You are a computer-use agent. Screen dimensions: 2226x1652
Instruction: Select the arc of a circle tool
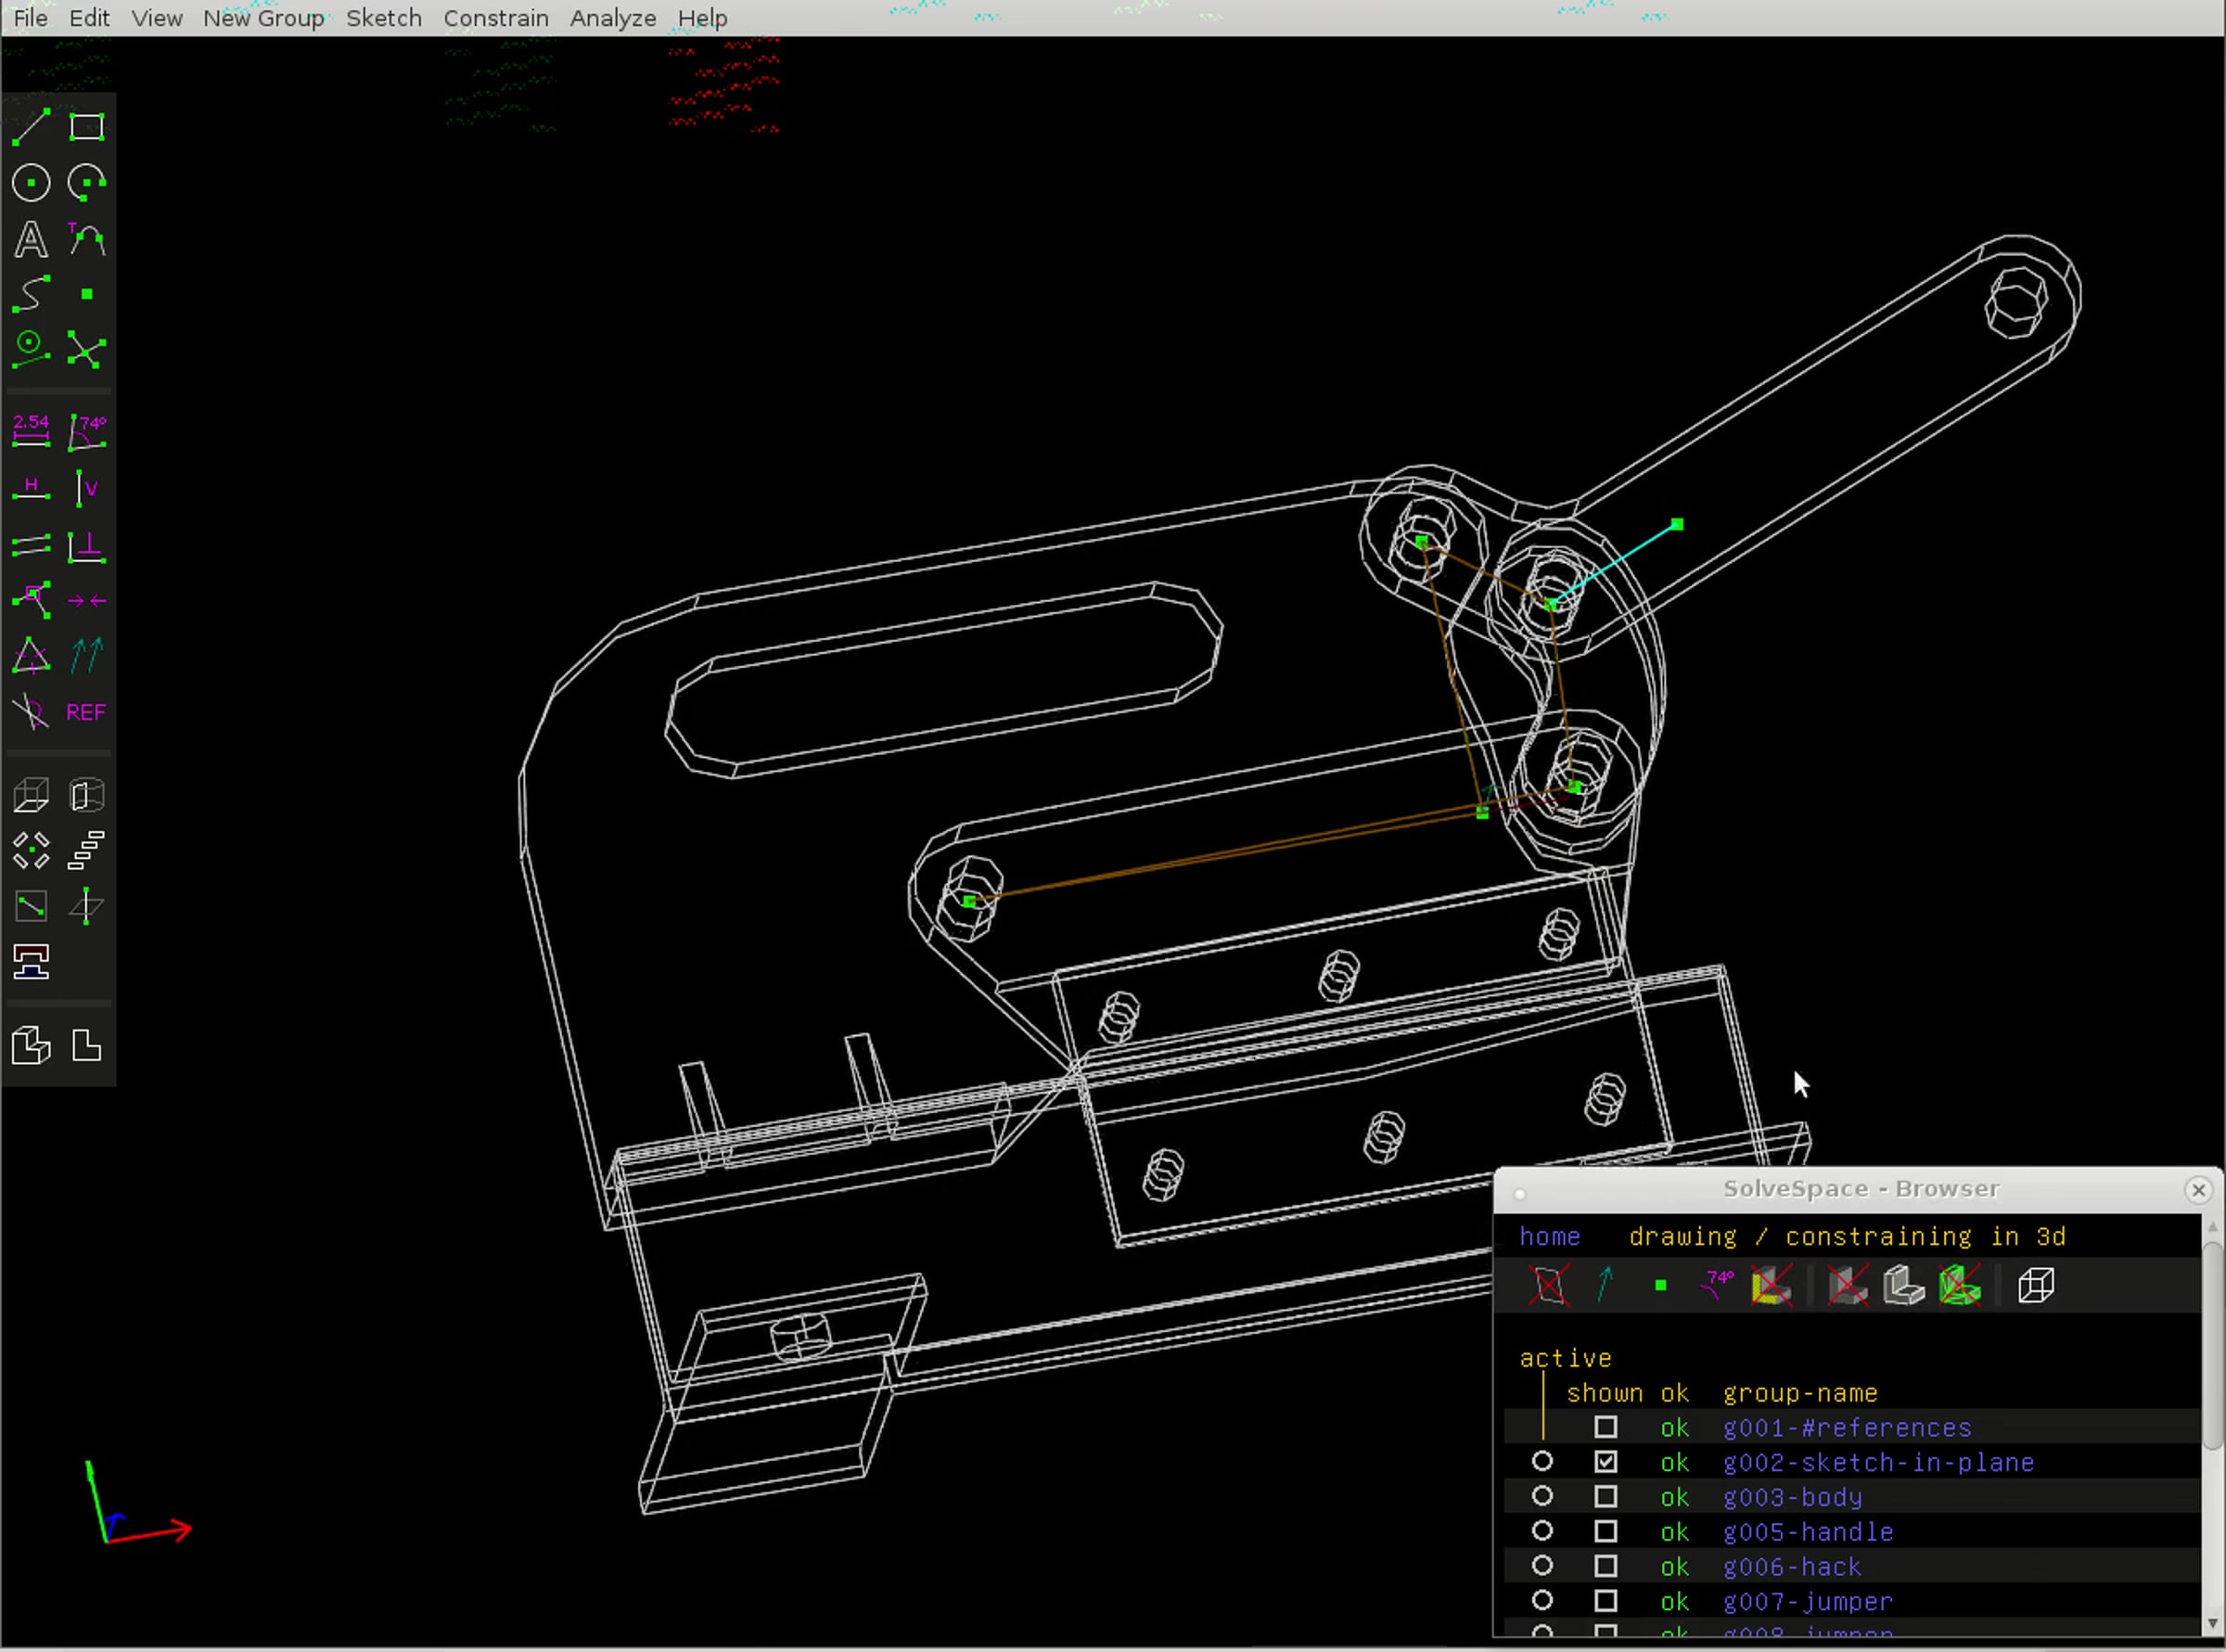click(87, 183)
